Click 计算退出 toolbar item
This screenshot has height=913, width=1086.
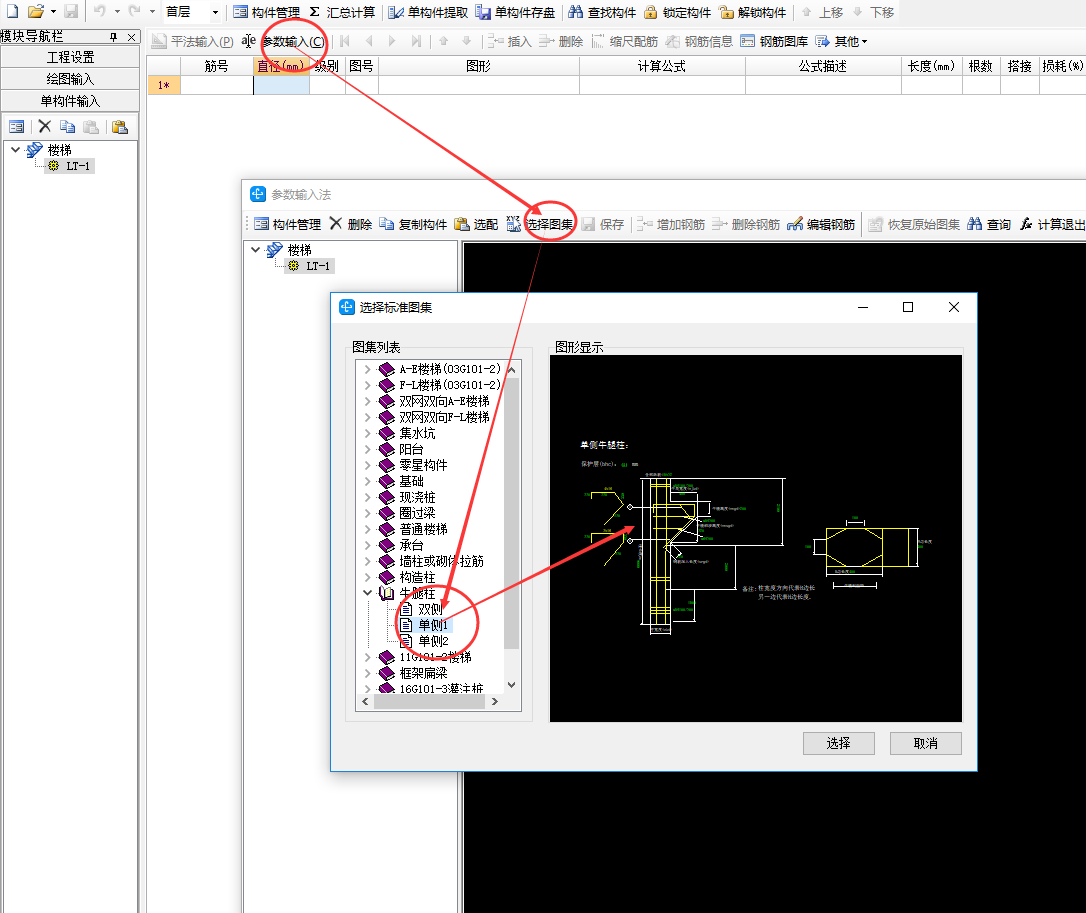(x=1052, y=224)
